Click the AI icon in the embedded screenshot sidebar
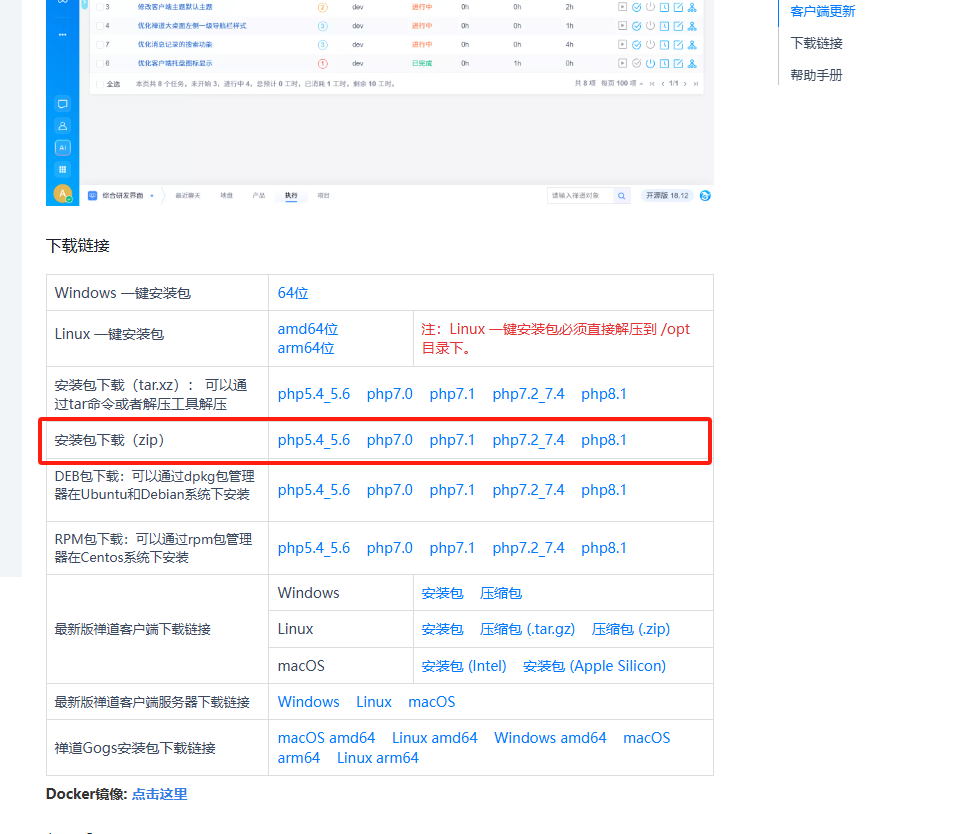Screen dimensions: 956x834 tap(63, 148)
